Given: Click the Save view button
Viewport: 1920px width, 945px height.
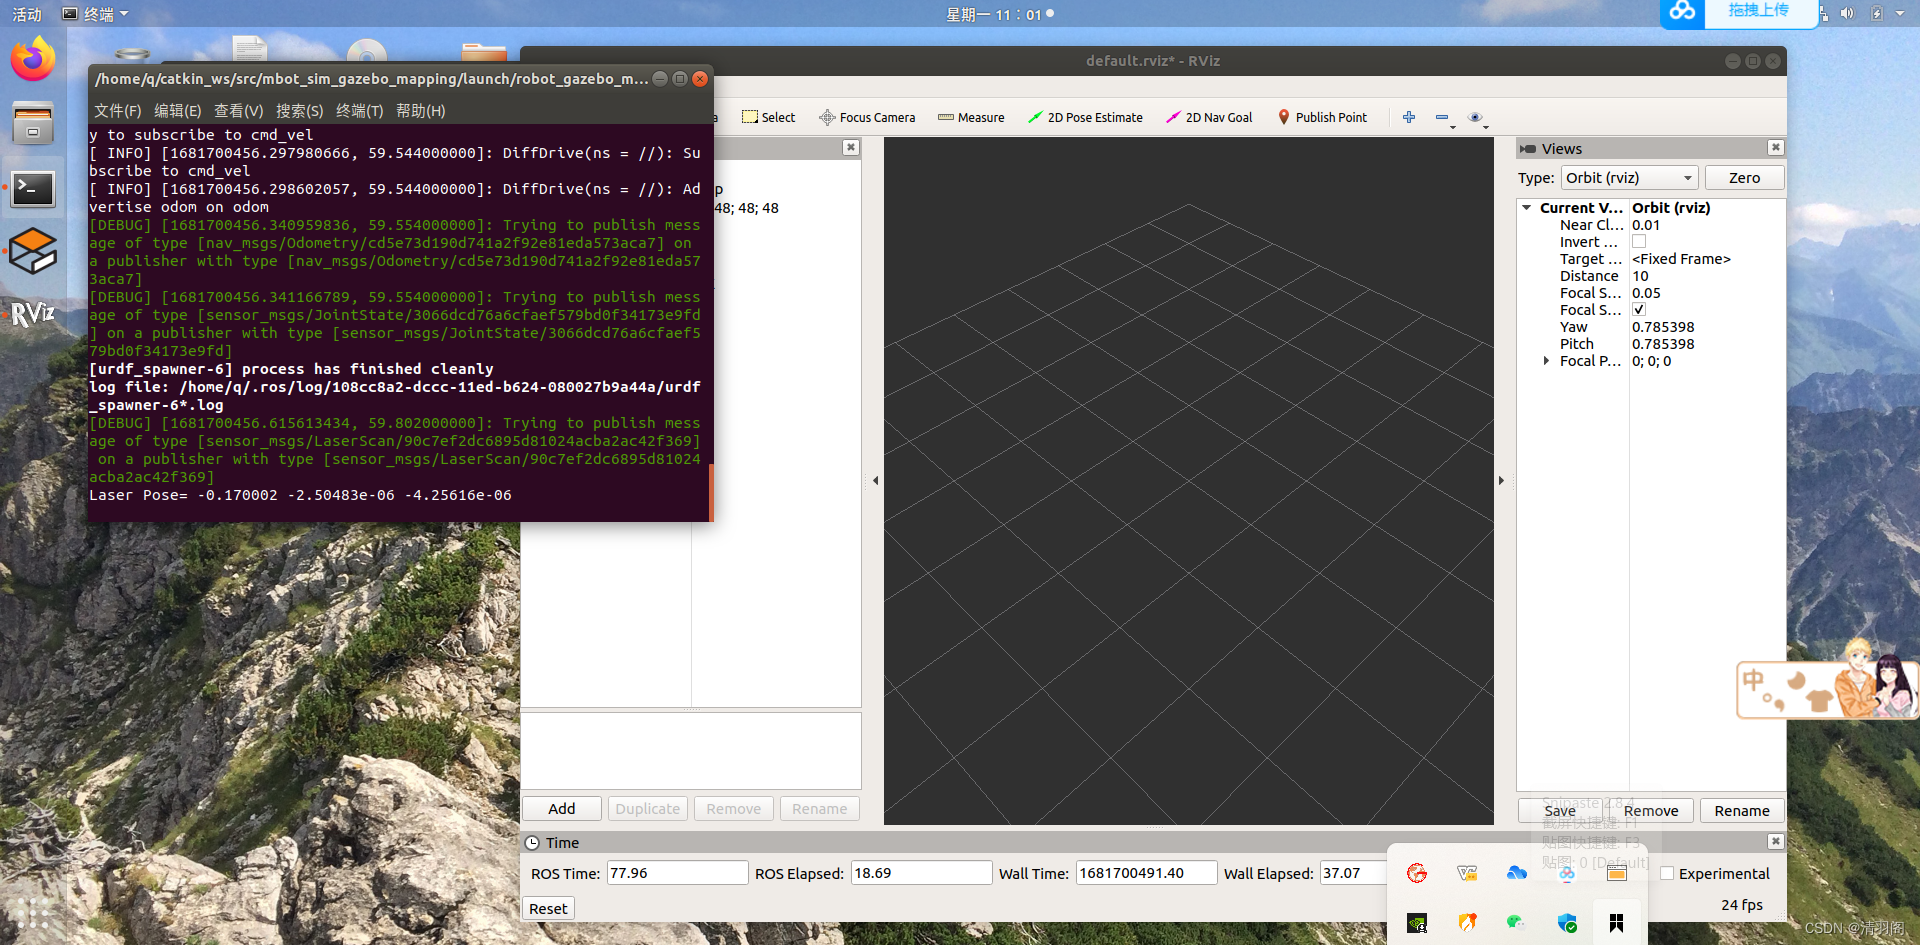Looking at the screenshot, I should [1560, 811].
